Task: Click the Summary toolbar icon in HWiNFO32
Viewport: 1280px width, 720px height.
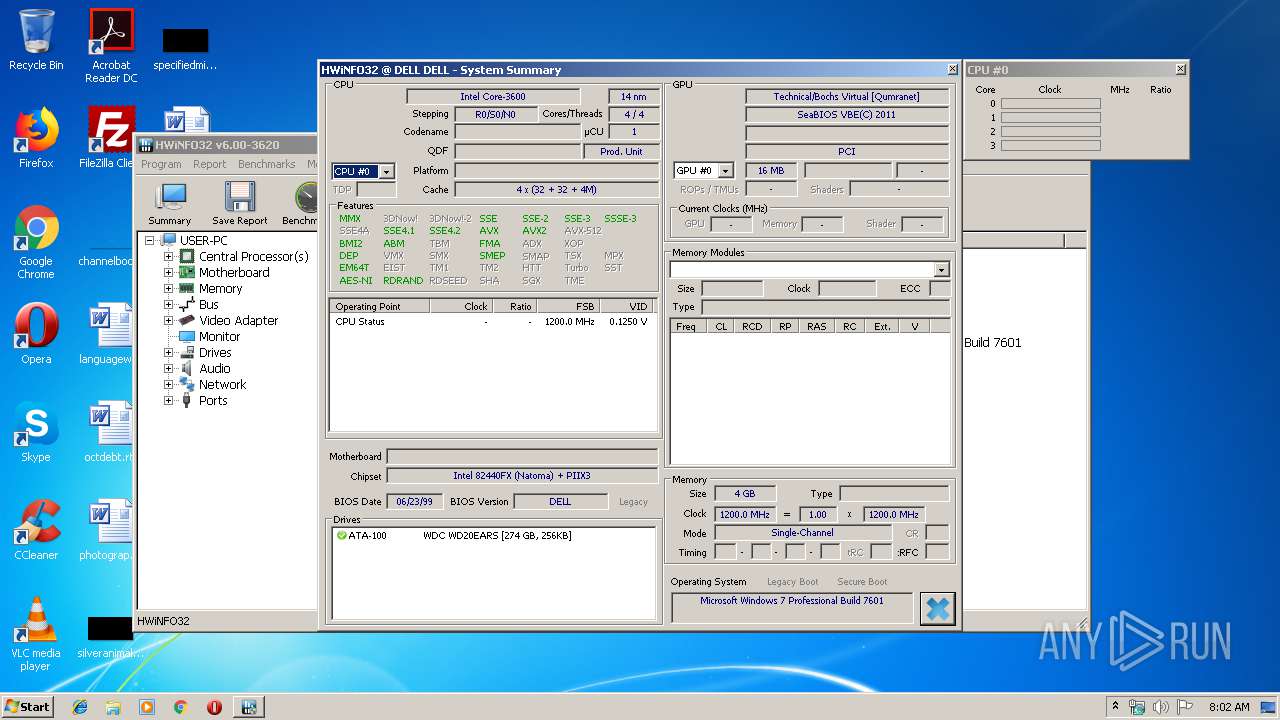Action: (170, 204)
